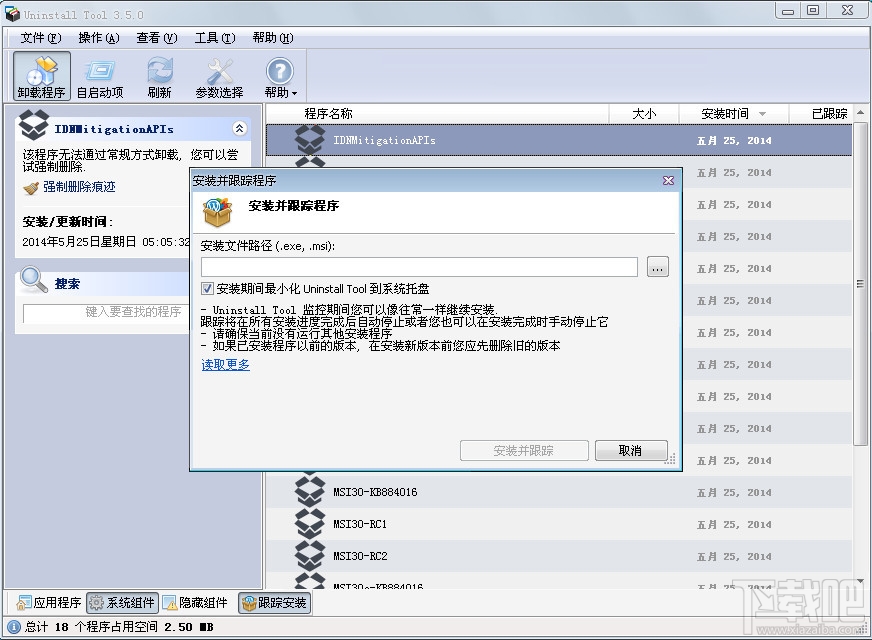Screen dimensions: 872x640
Task: Open the file browse ... button in dialog
Action: coord(657,266)
